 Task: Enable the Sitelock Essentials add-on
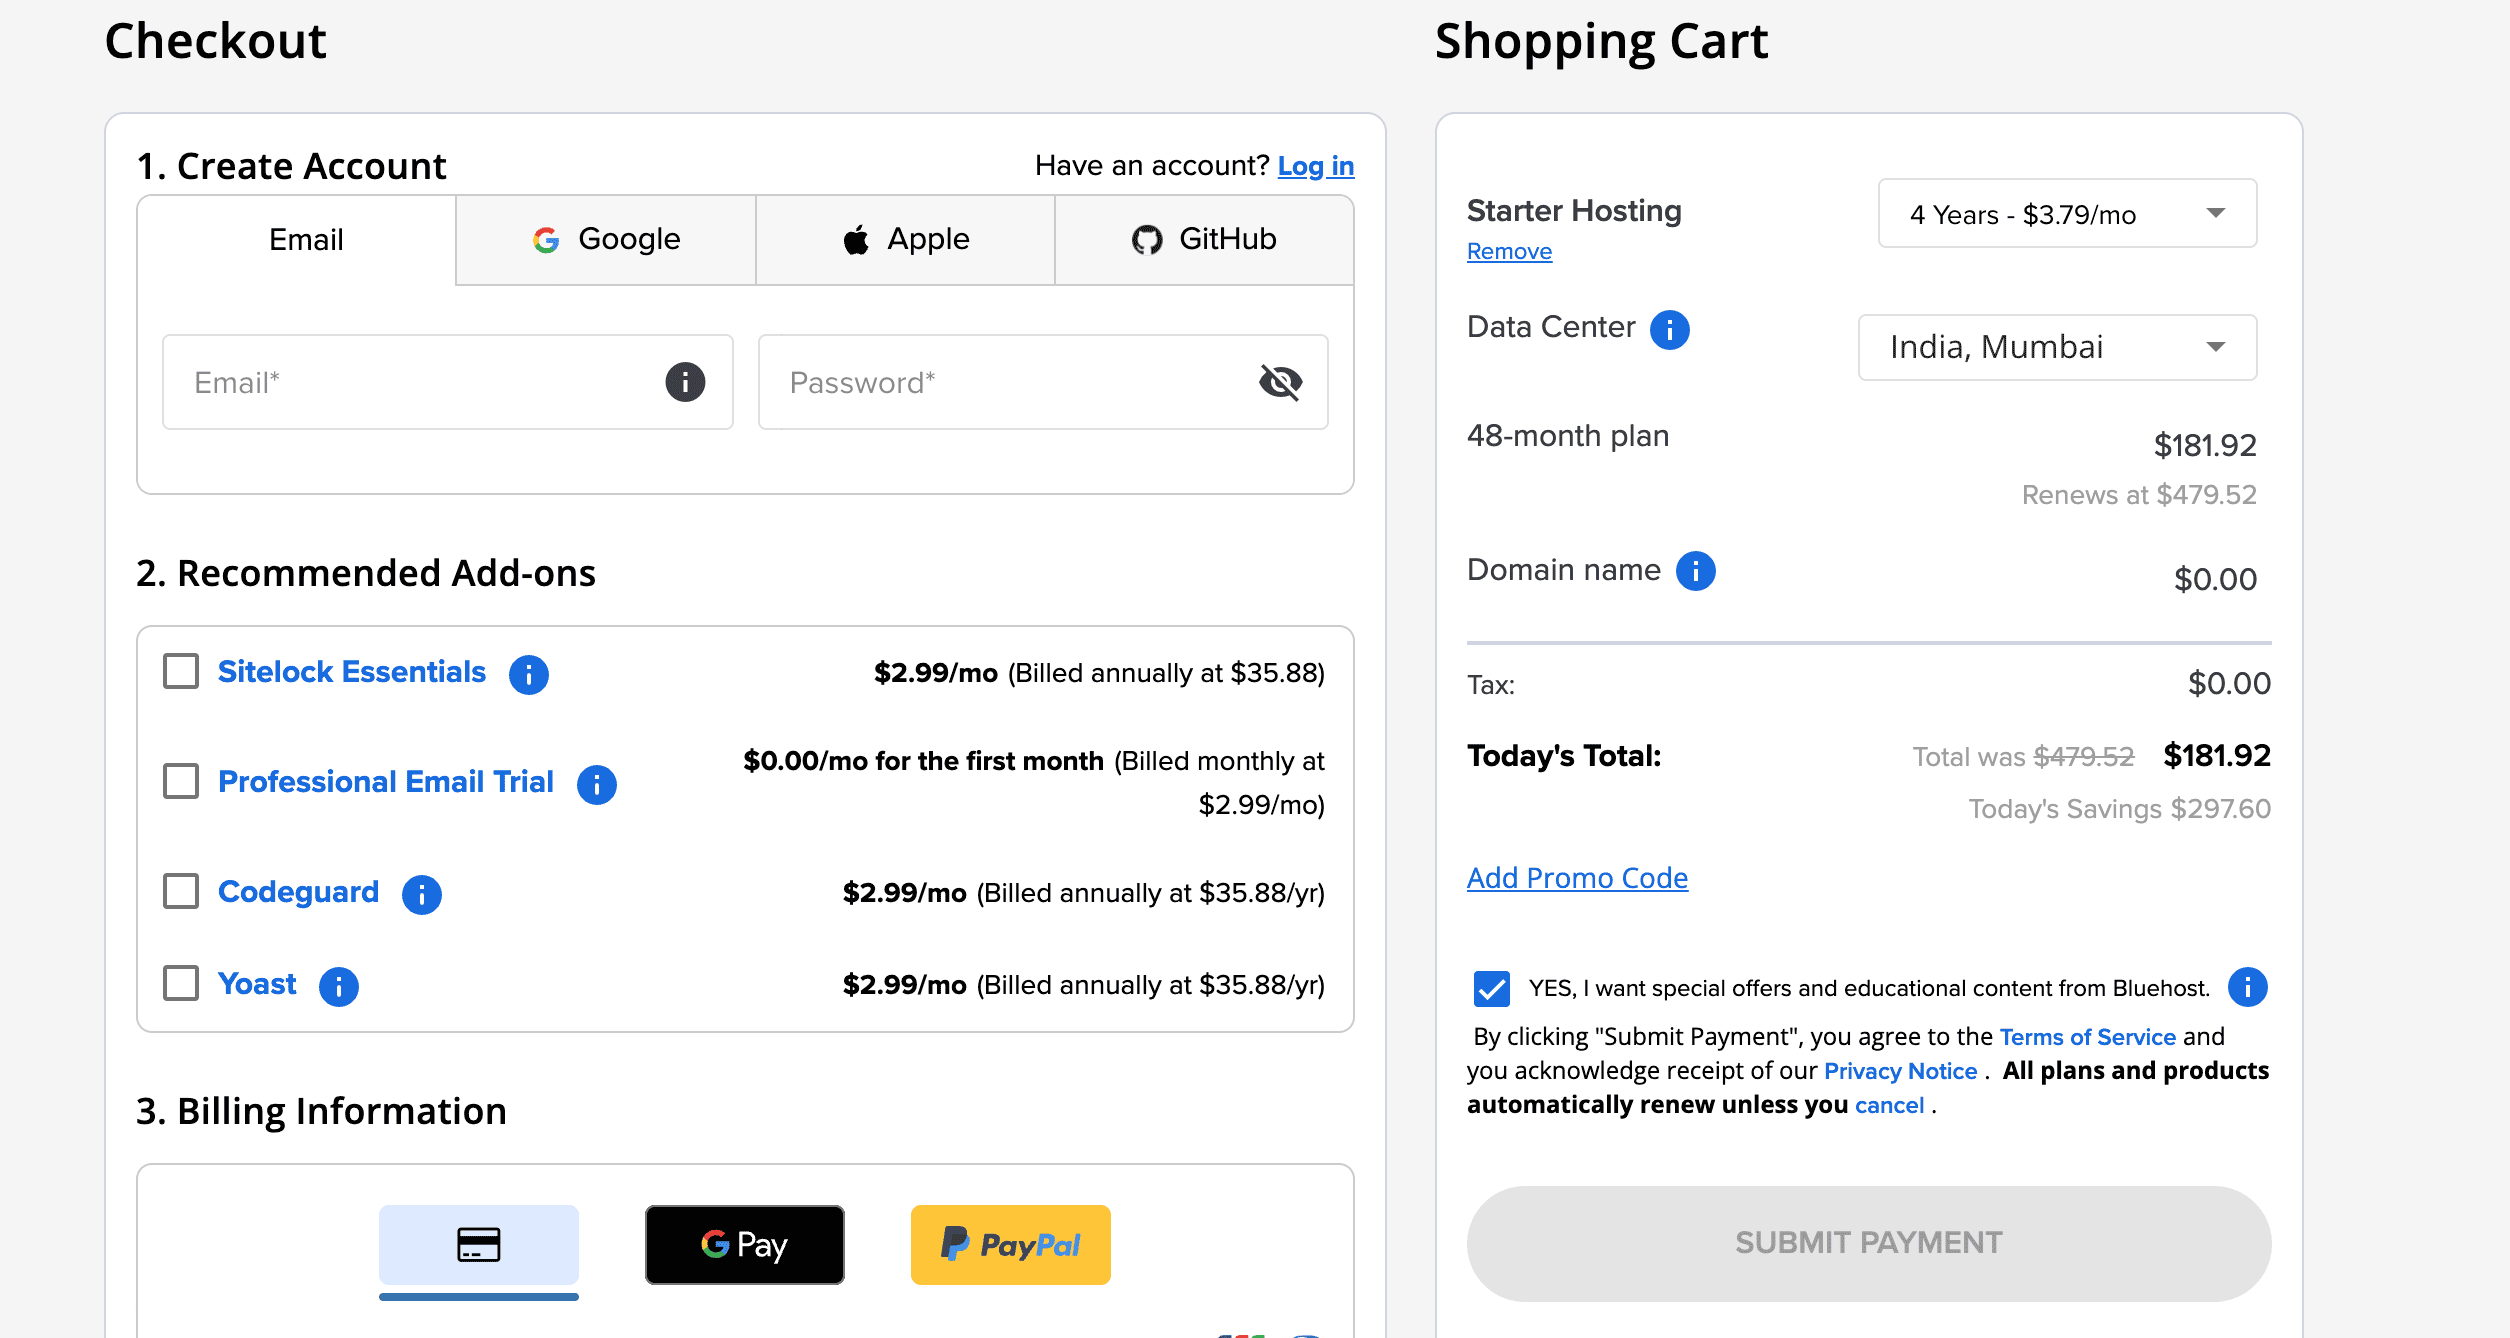180,672
